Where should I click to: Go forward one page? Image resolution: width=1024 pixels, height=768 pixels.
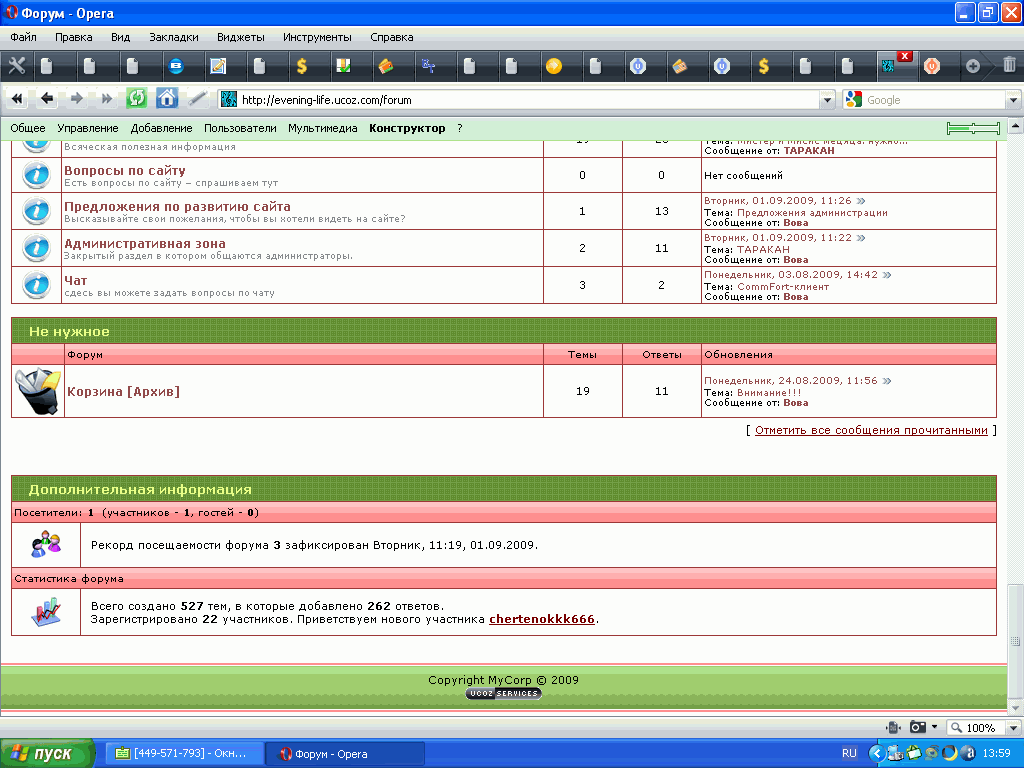(77, 99)
